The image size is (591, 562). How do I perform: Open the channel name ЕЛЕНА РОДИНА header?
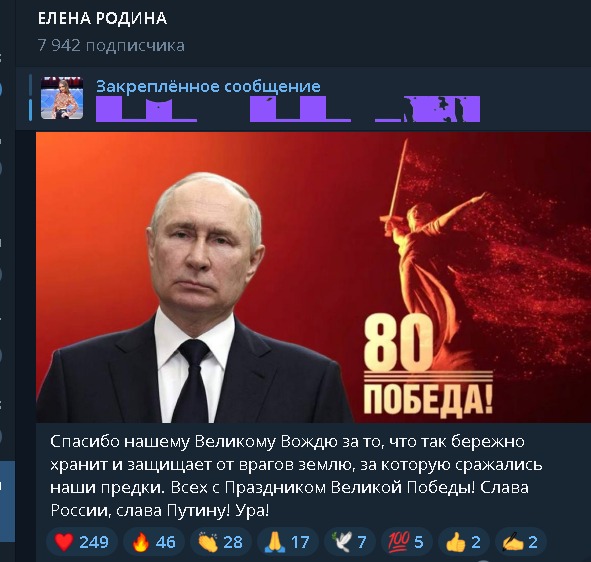102,18
